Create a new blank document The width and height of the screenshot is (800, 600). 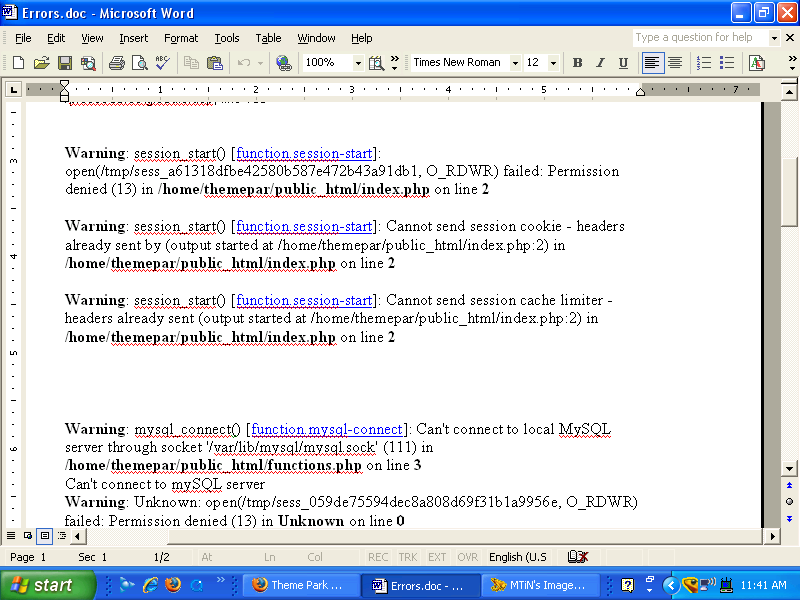(x=18, y=63)
